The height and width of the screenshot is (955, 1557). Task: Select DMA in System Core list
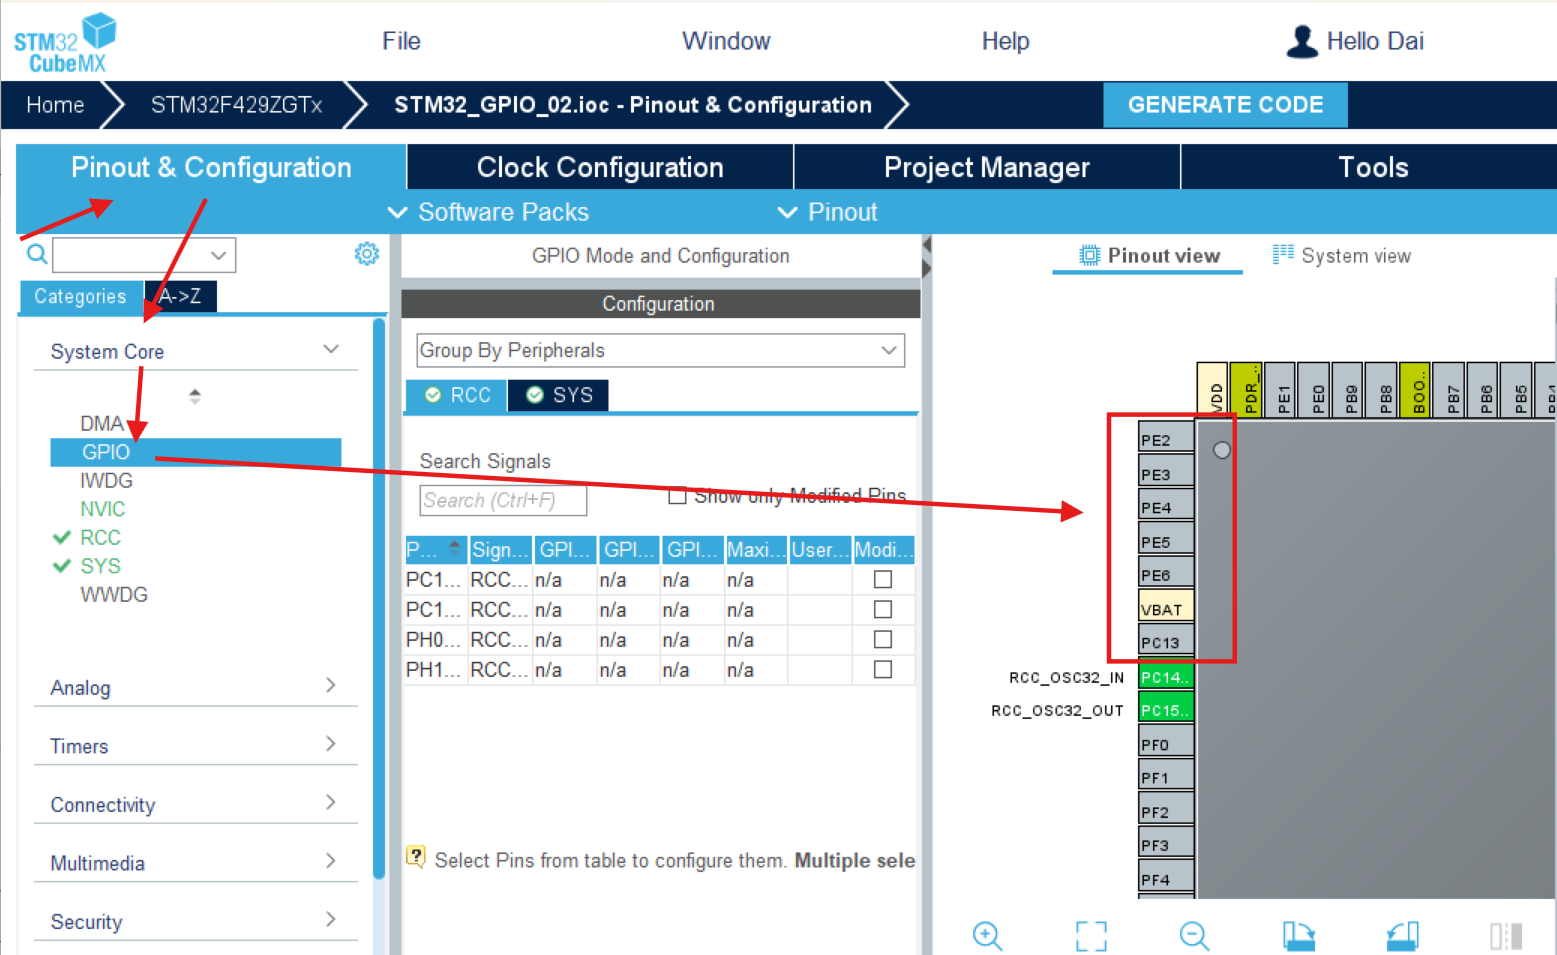click(x=102, y=423)
